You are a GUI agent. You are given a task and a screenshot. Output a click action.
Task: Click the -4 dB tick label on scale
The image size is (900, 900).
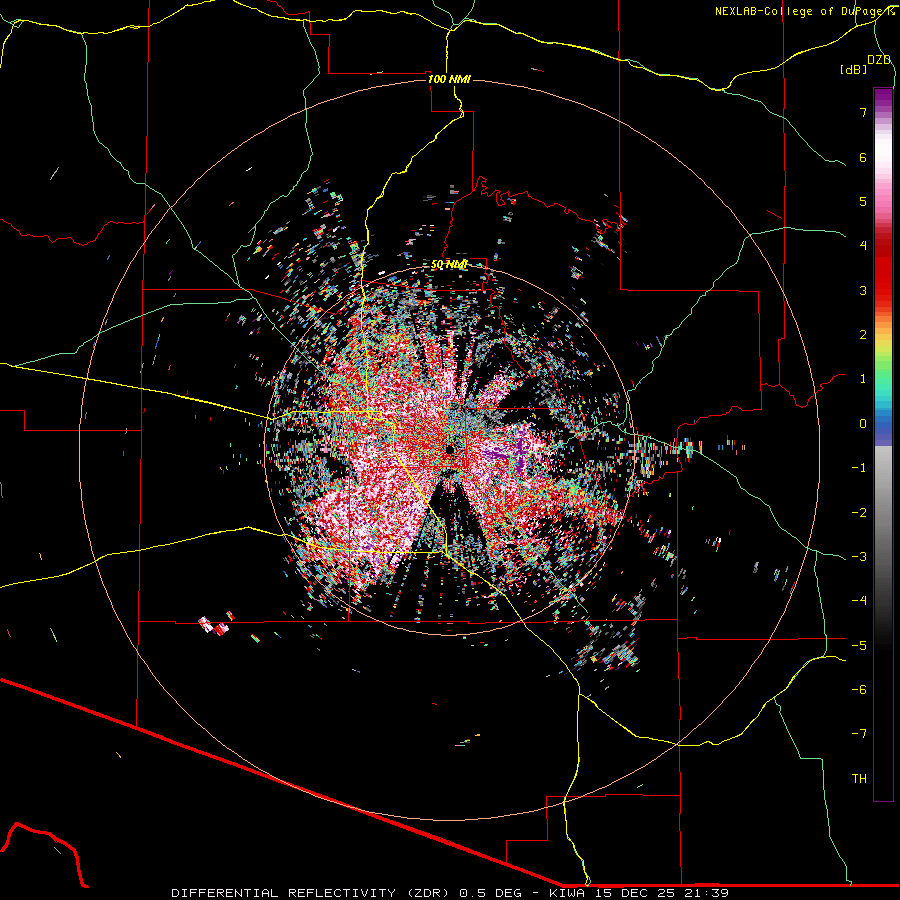(859, 600)
